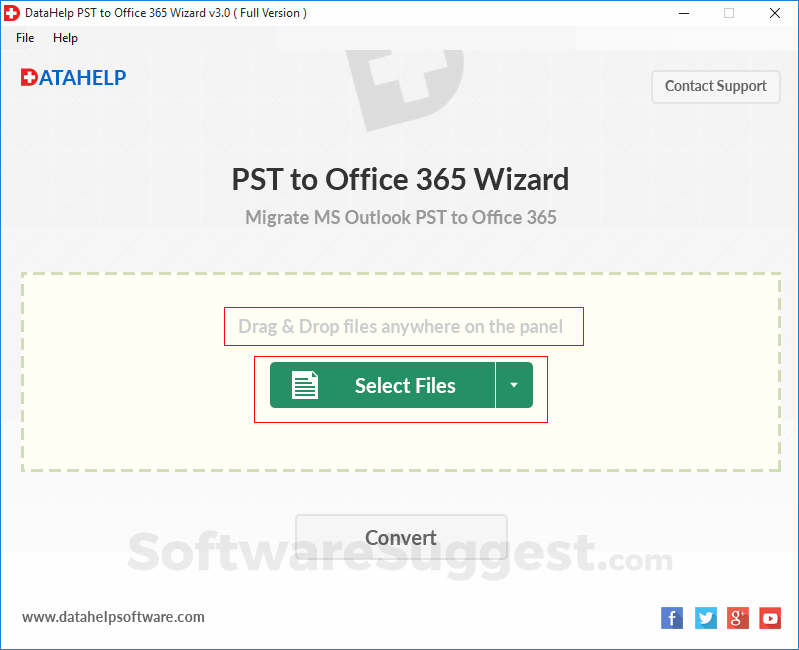Open the YouTube icon
This screenshot has height=650, width=799.
(770, 618)
